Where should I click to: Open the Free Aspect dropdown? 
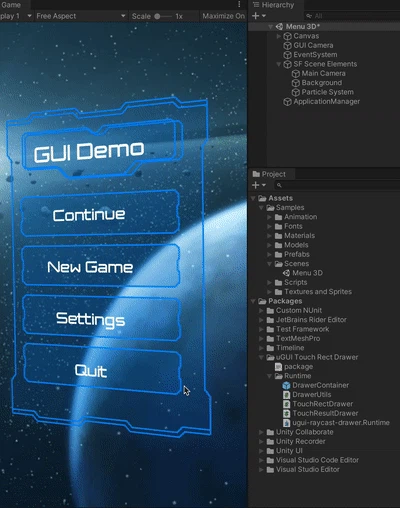coord(81,16)
